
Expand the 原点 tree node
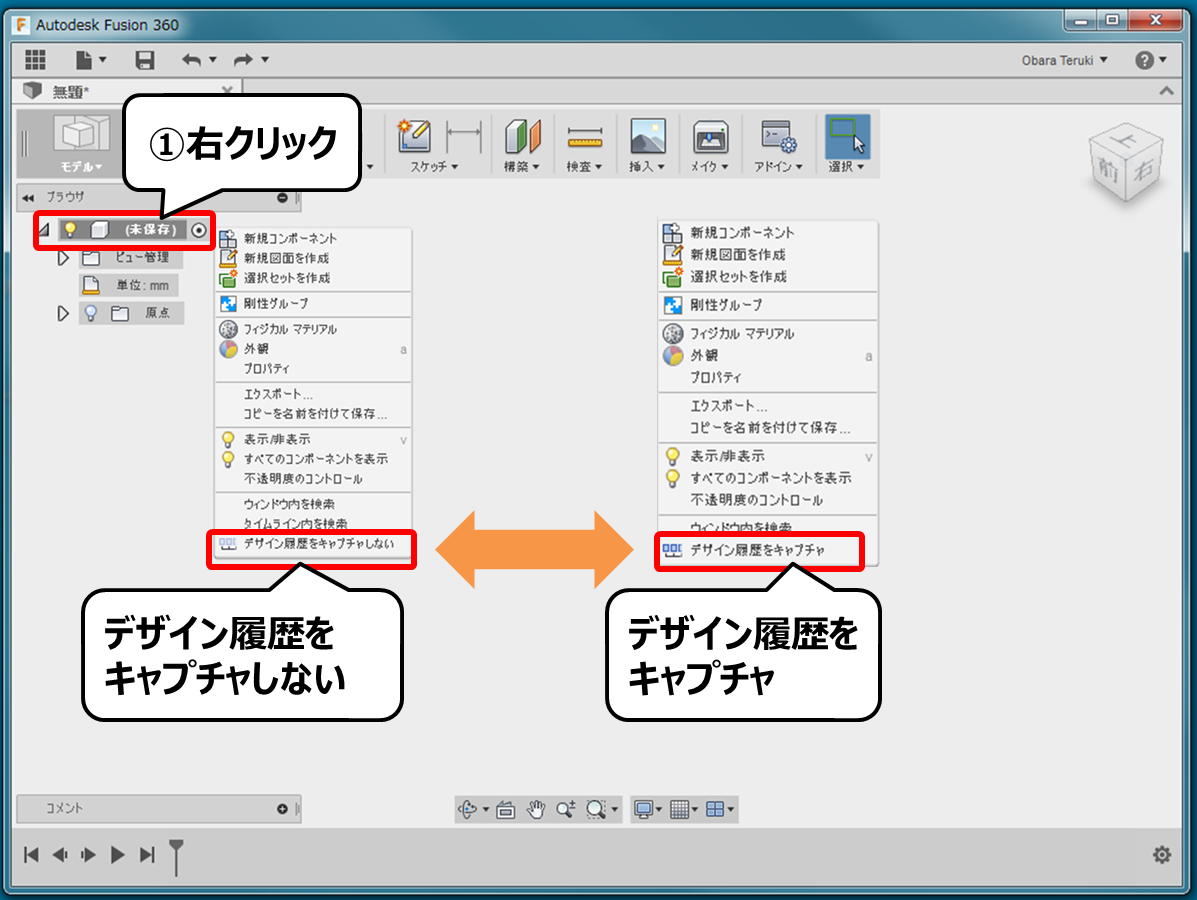[63, 313]
